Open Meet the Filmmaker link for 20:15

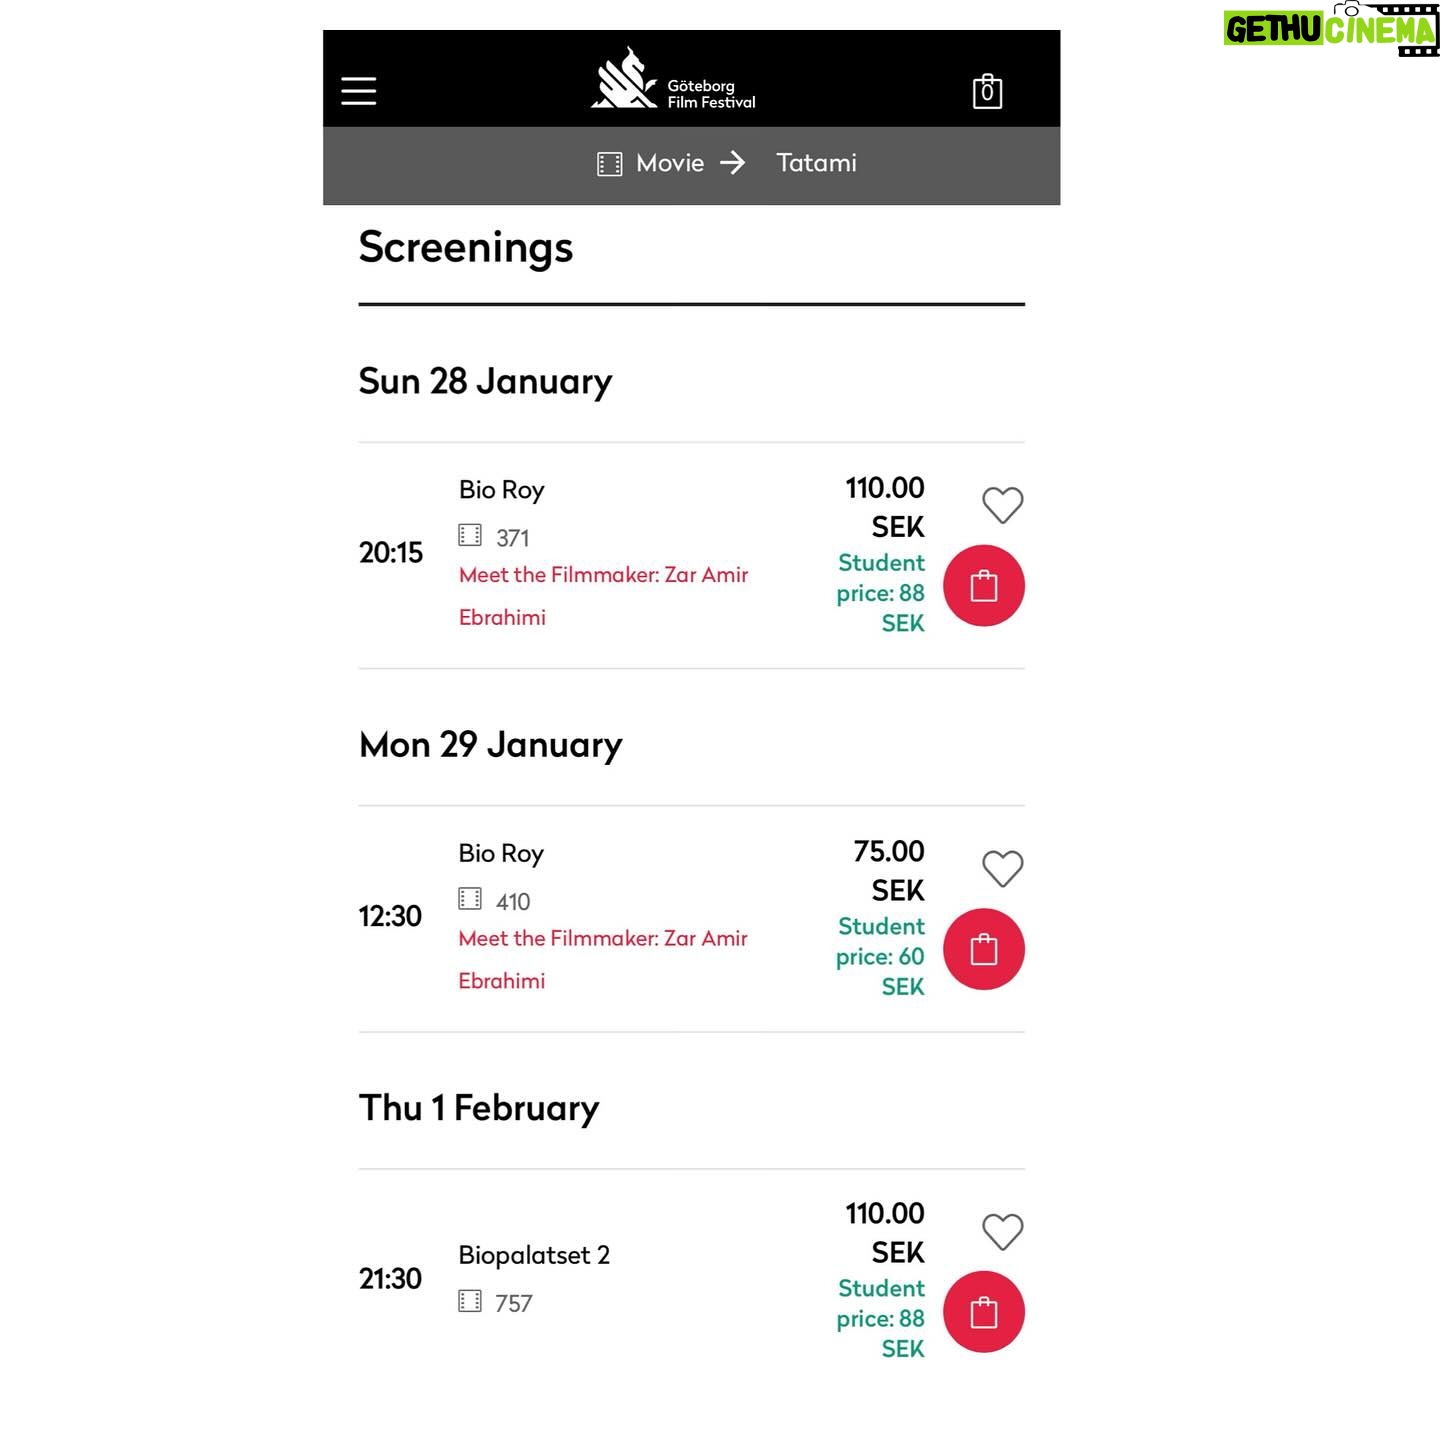pos(603,596)
